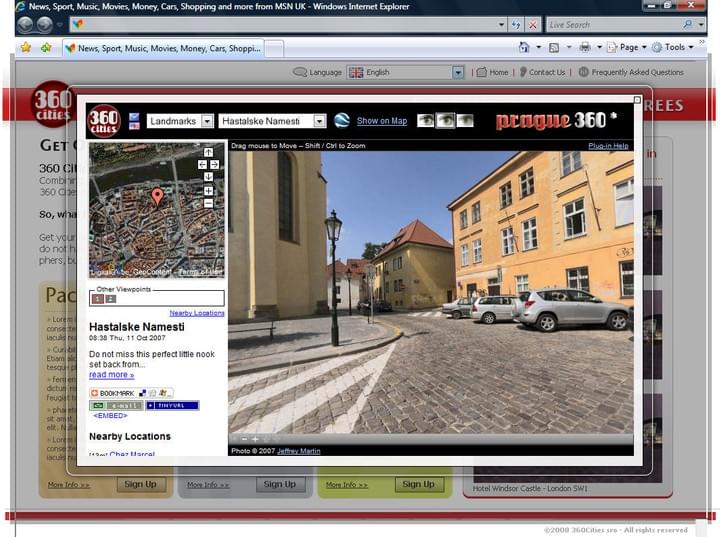Click the TINYURL button
The width and height of the screenshot is (720, 537).
tap(172, 406)
